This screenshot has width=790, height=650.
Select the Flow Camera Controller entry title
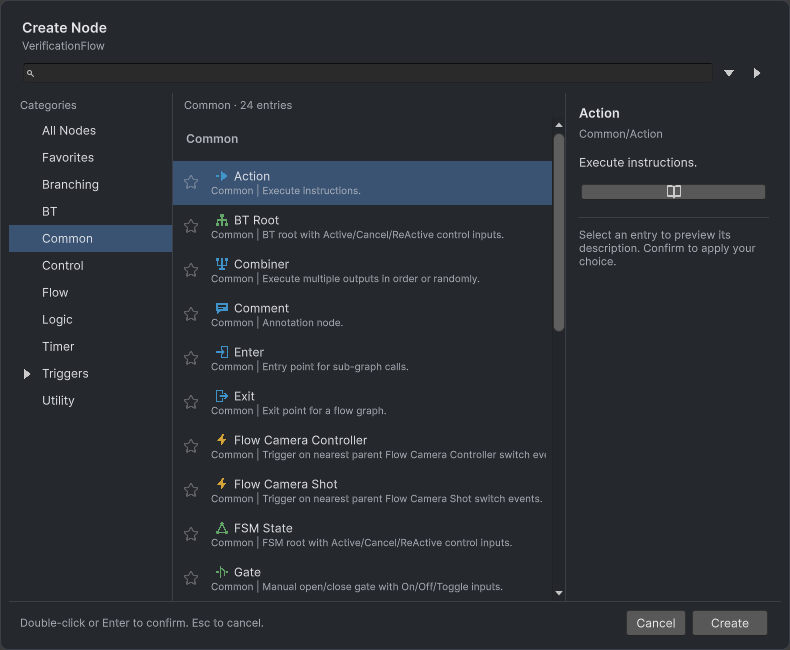point(300,440)
